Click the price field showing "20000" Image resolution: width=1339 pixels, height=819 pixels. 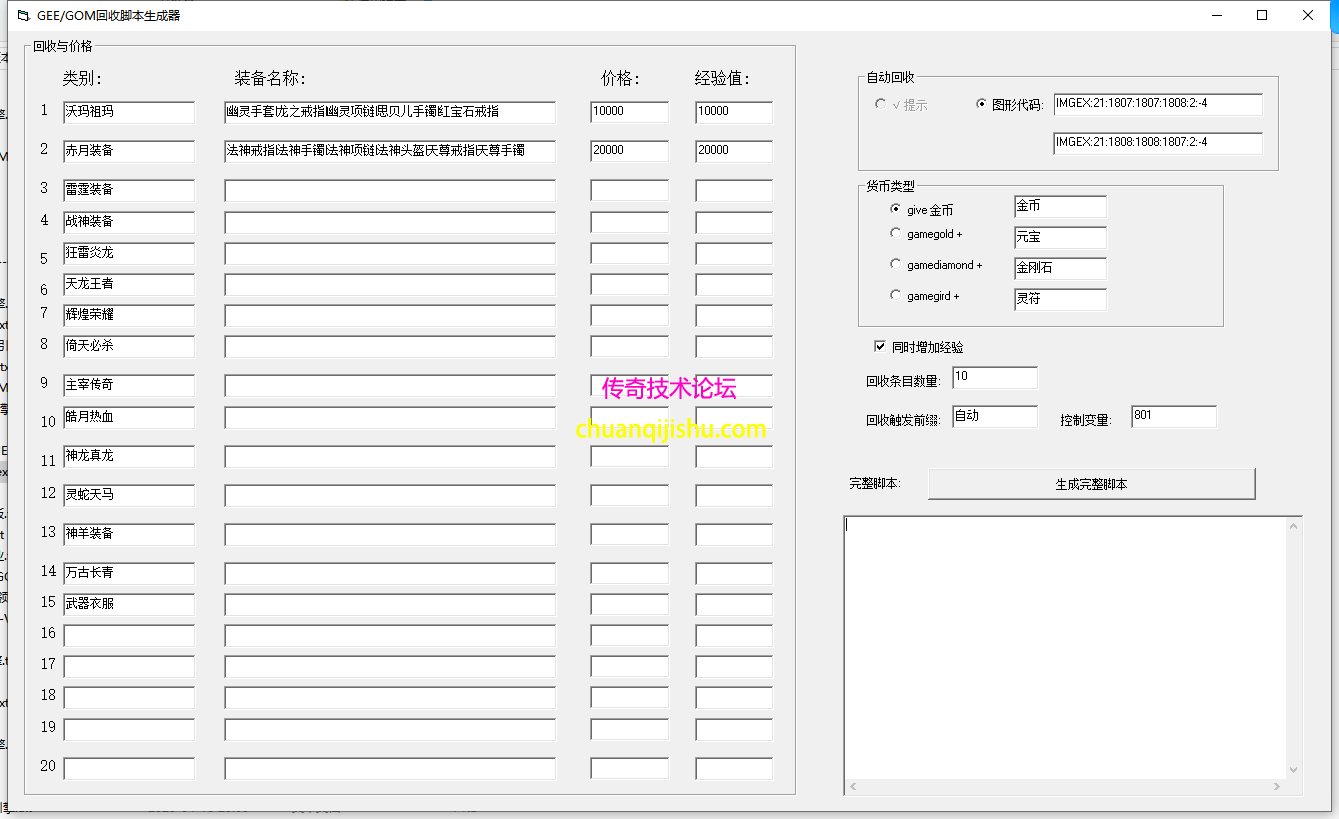[x=629, y=151]
